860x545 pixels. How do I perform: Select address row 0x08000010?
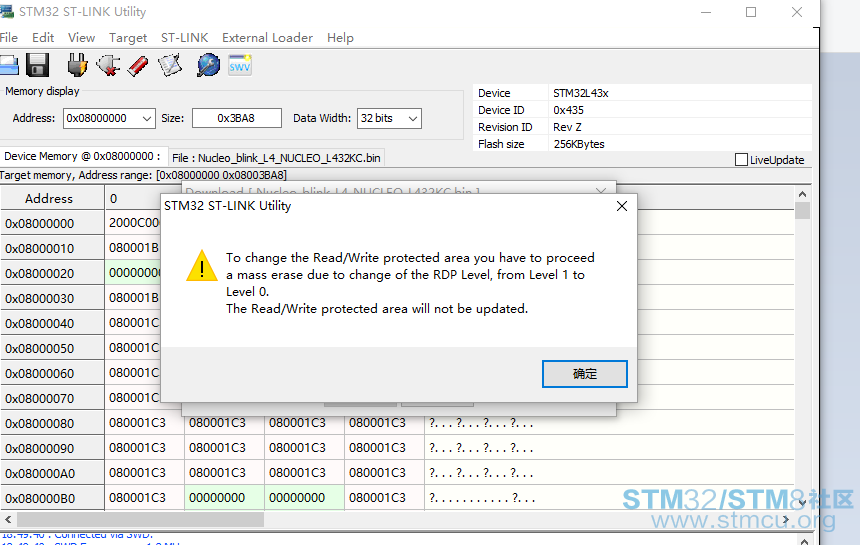coord(52,248)
